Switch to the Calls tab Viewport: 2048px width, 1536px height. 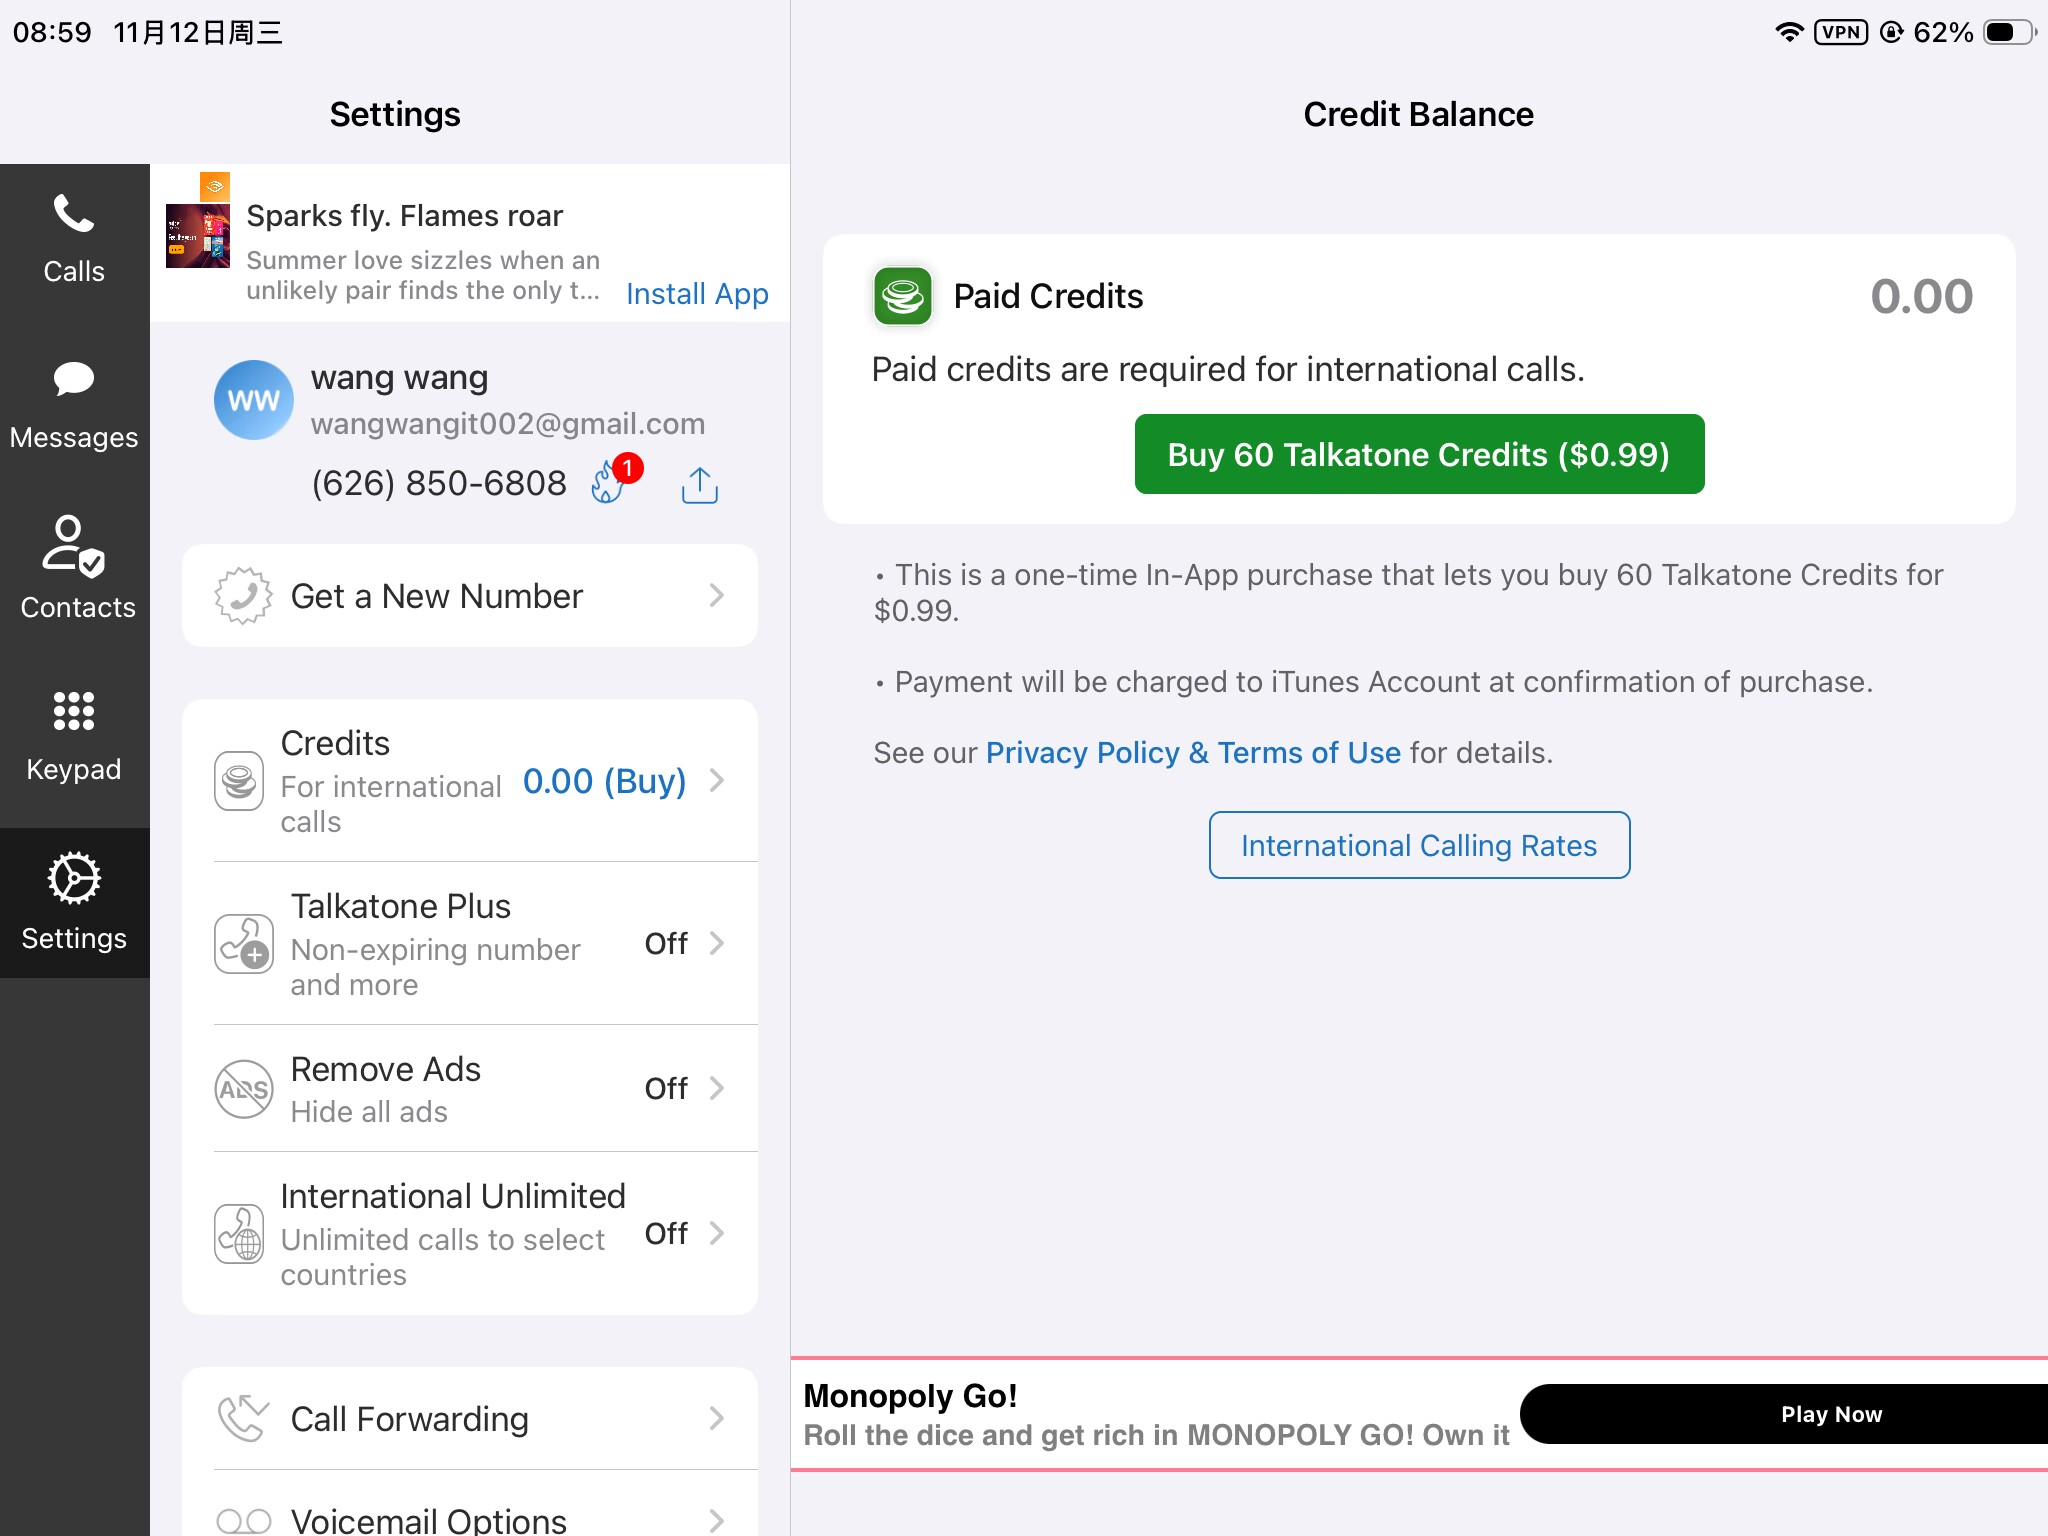point(74,240)
